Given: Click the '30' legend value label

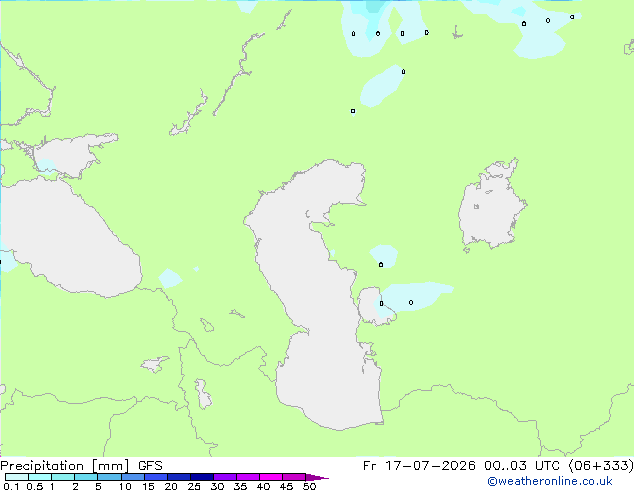Looking at the screenshot, I should coord(217,486).
